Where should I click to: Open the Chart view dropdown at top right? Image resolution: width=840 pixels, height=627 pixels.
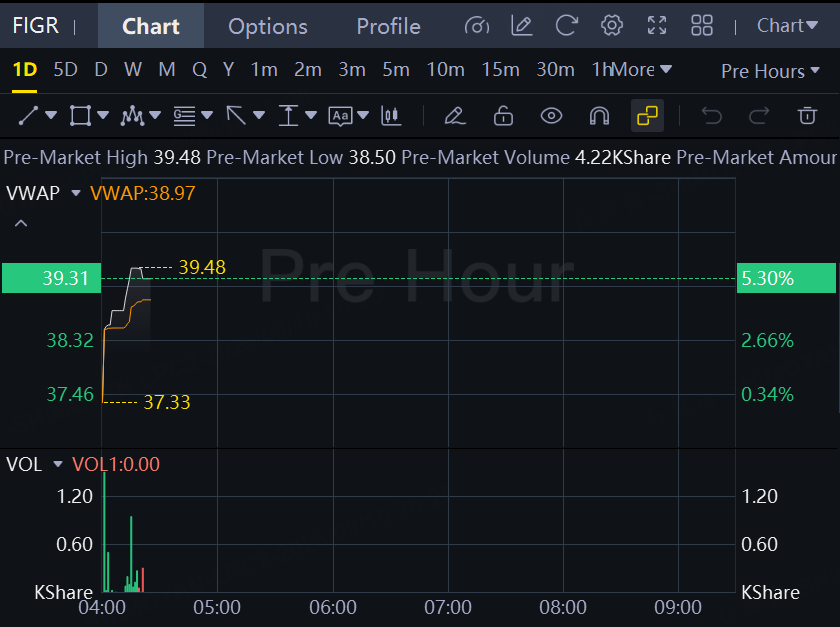pos(787,26)
